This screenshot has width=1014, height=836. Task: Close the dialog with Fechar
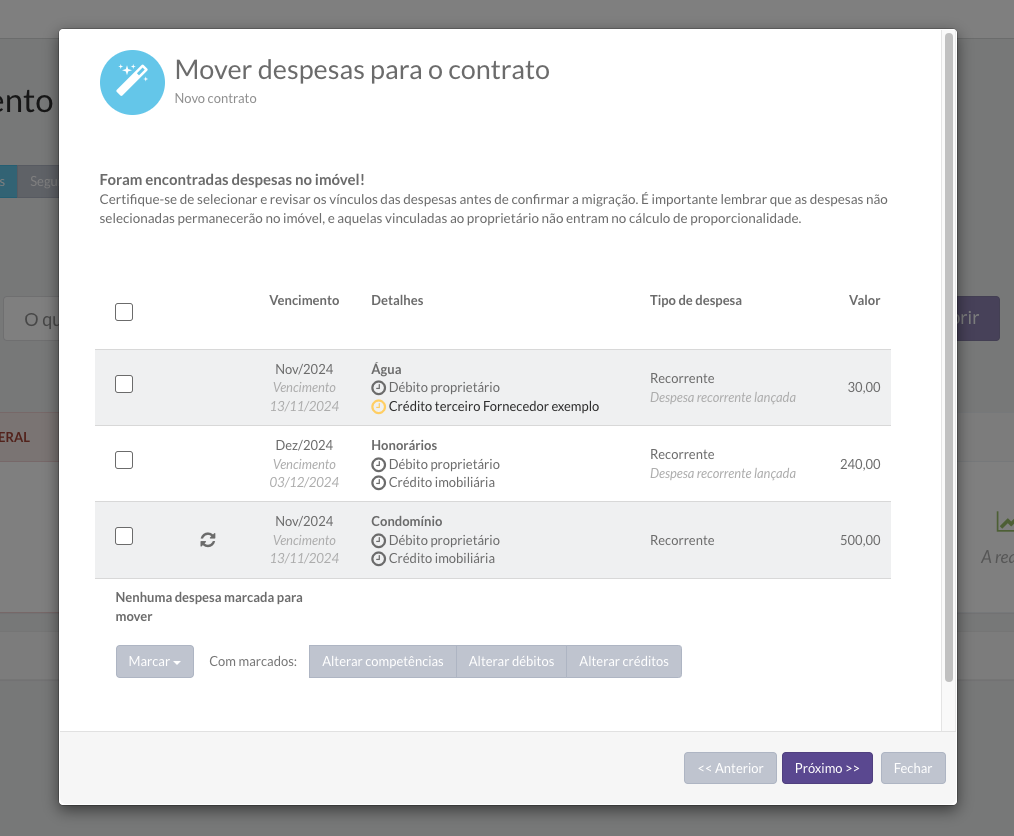point(913,768)
